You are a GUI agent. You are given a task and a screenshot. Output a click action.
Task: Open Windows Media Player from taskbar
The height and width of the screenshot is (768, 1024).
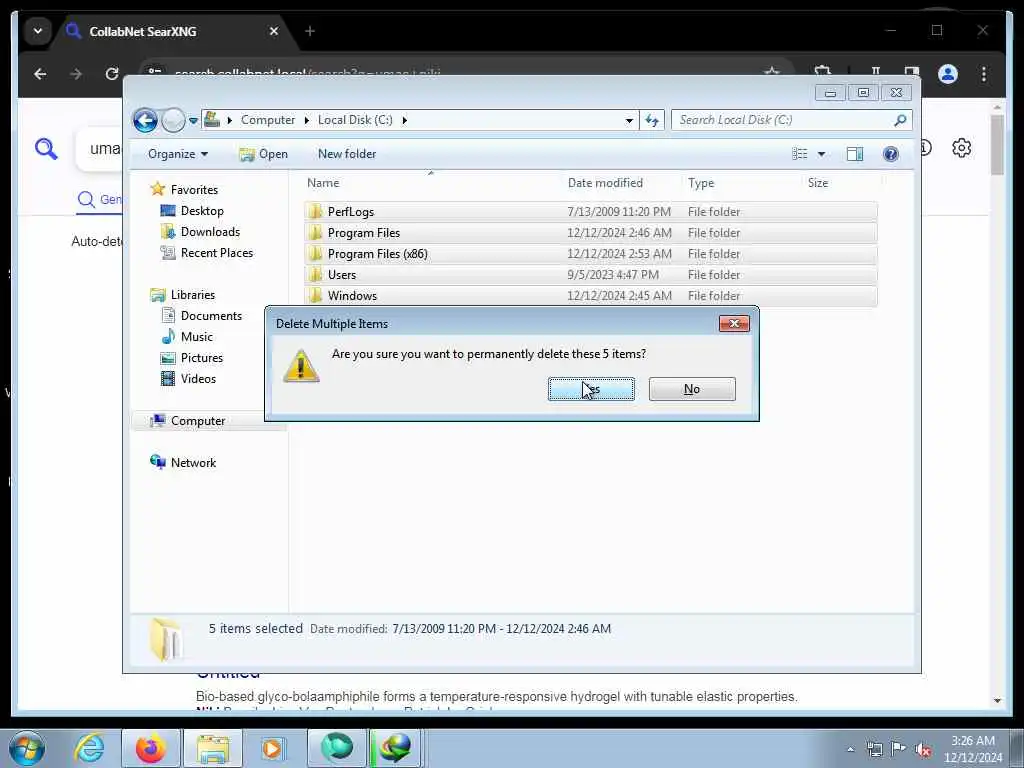[x=272, y=748]
